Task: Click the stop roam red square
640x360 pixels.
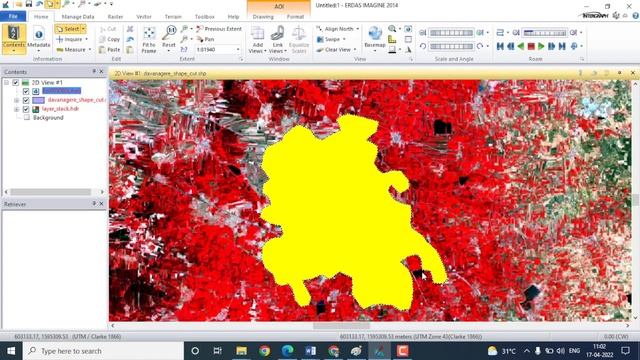Action: click(531, 47)
